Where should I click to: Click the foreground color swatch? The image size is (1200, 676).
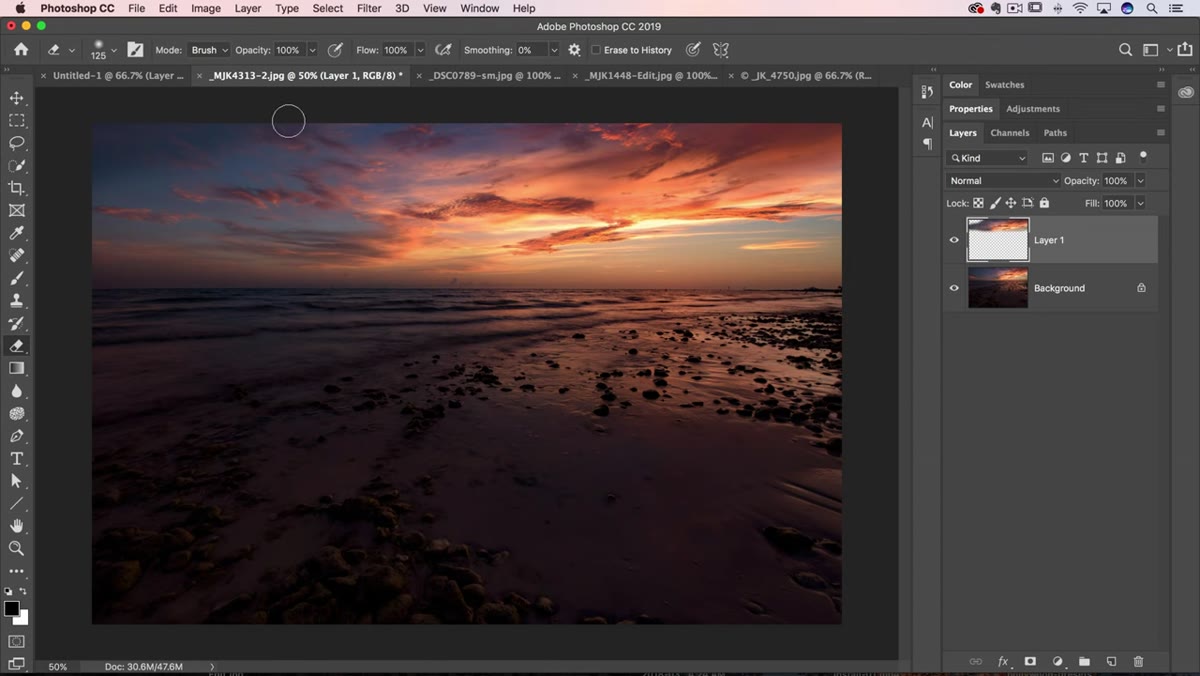point(12,608)
